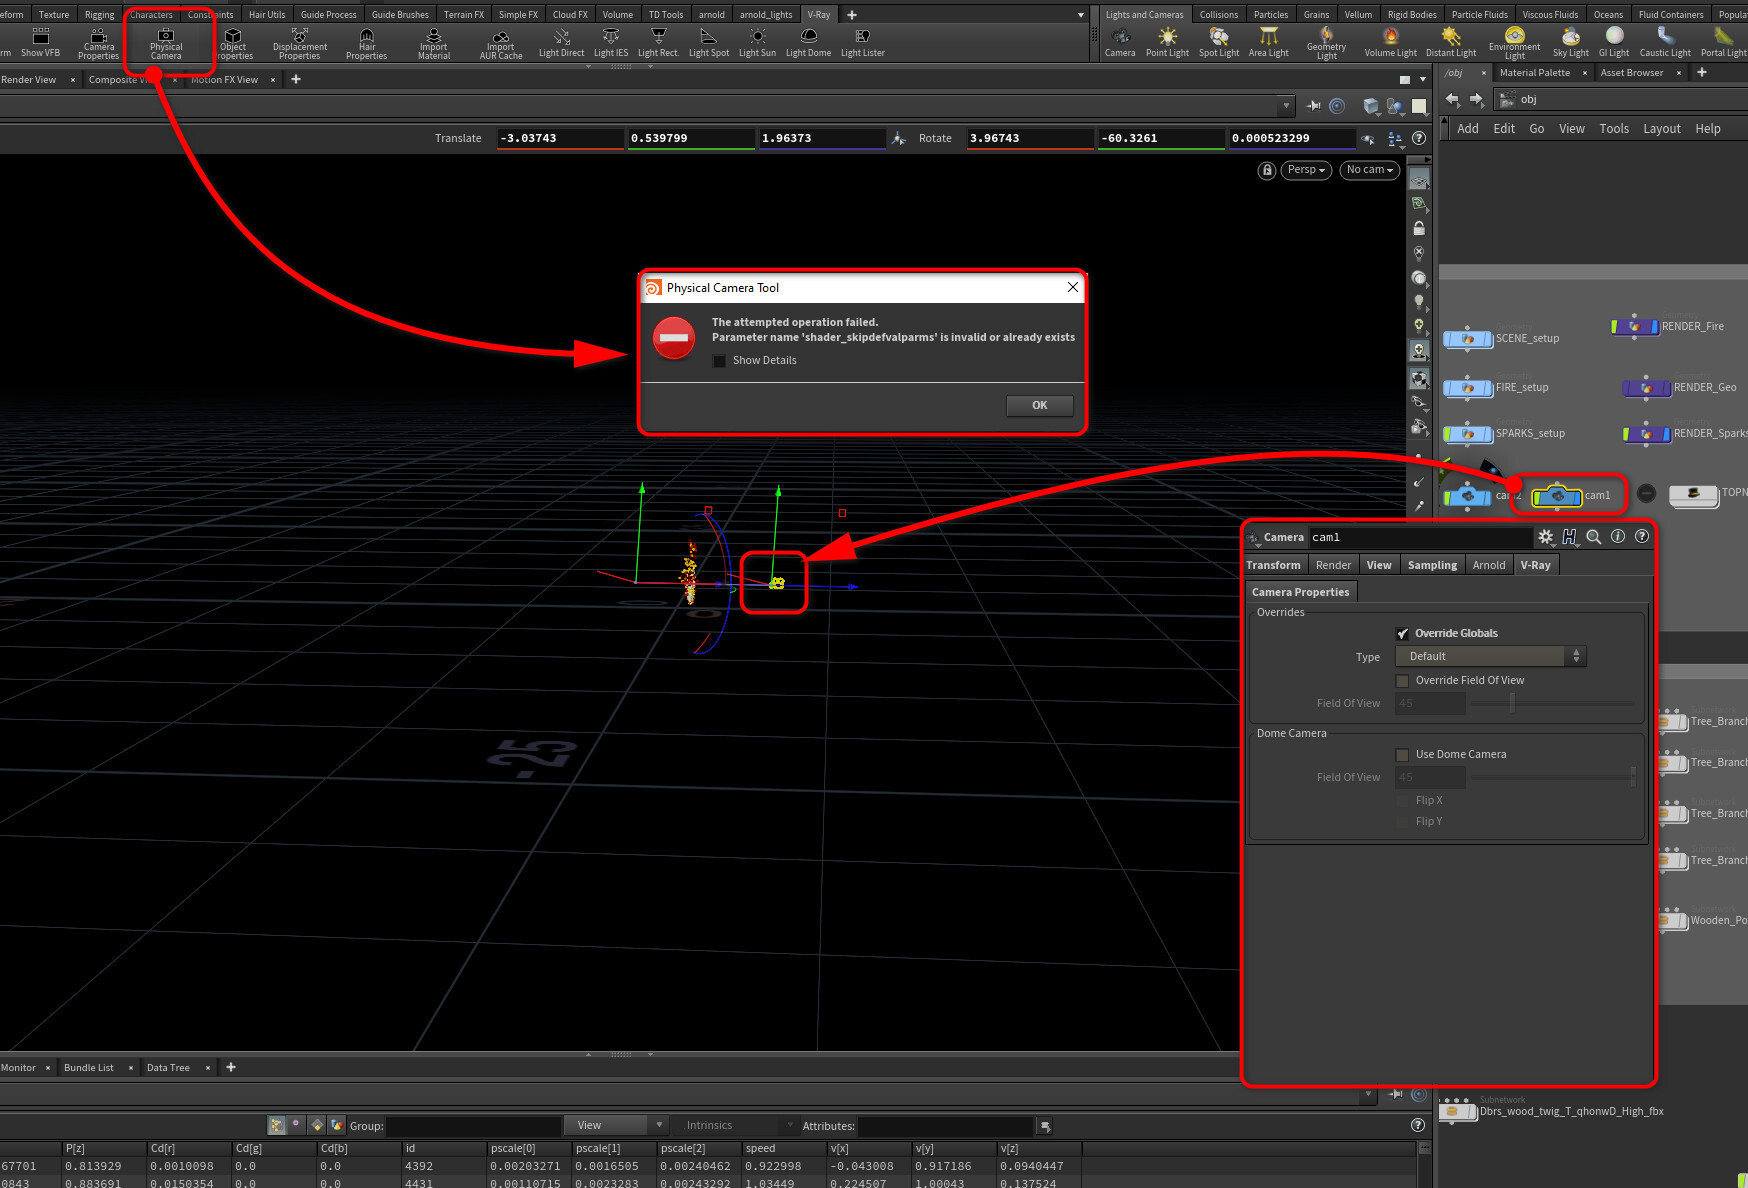1748x1188 pixels.
Task: Select the Physical Camera shelf tool
Action: coord(166,44)
